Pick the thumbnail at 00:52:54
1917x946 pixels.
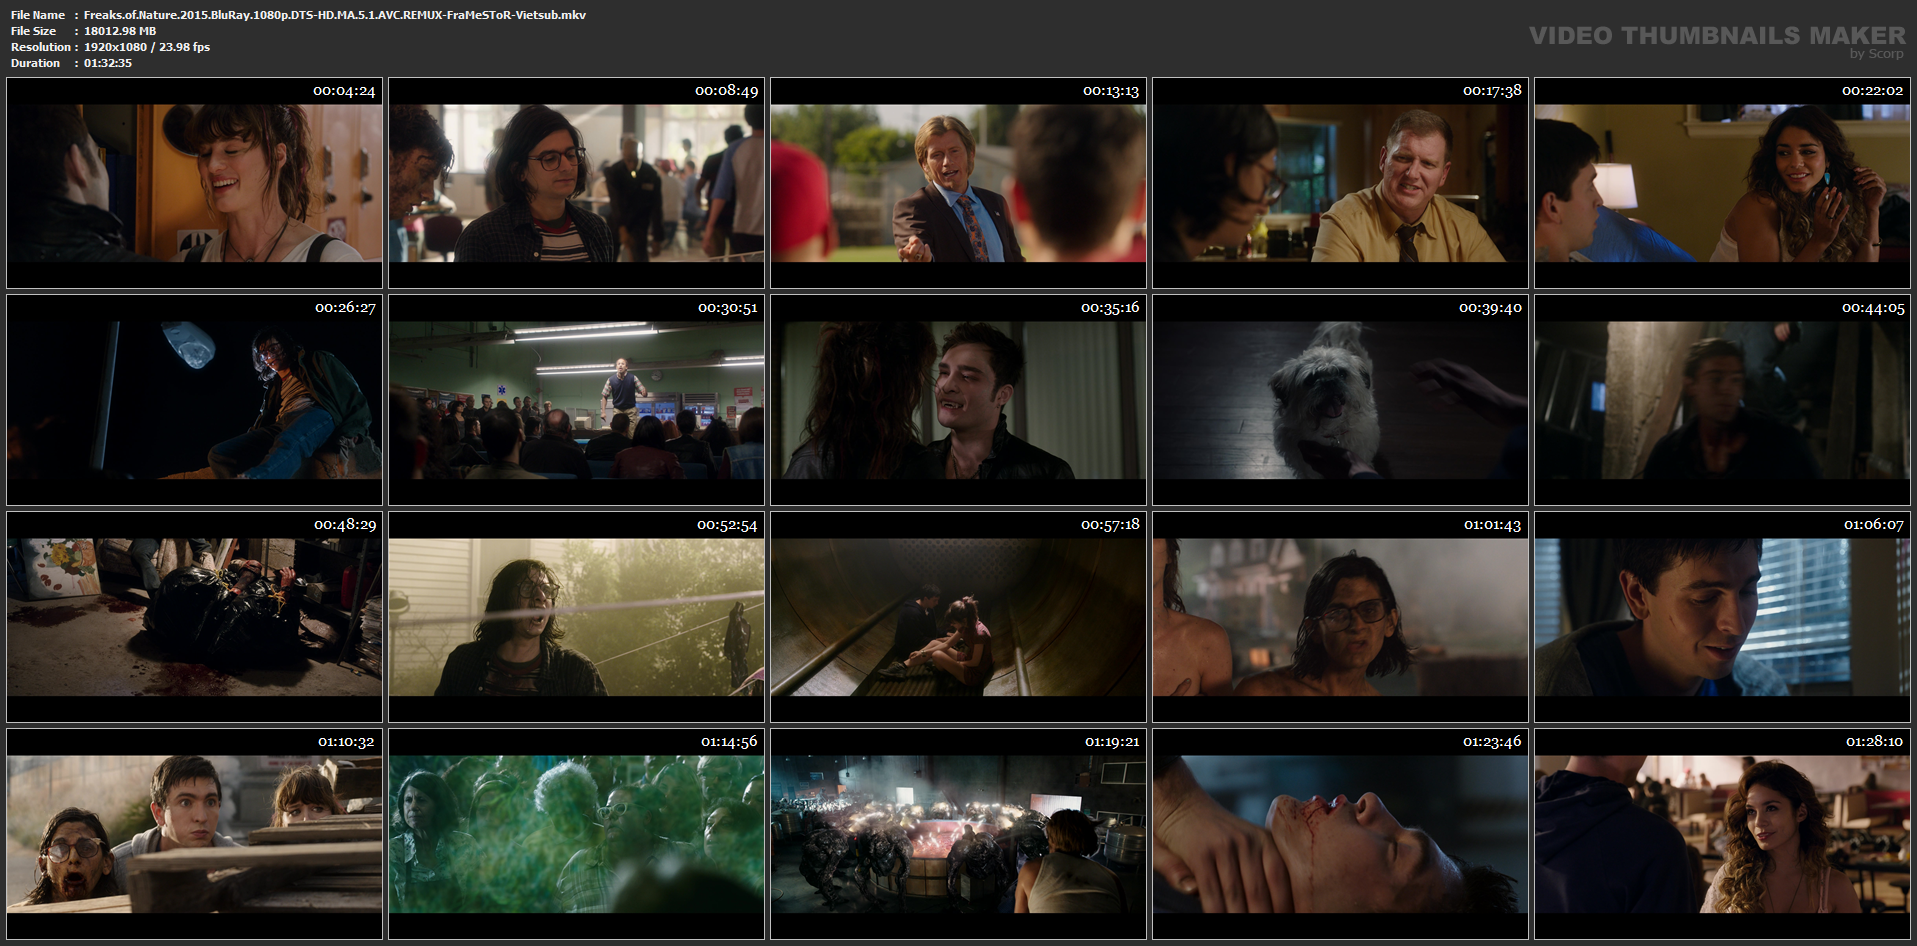click(576, 617)
